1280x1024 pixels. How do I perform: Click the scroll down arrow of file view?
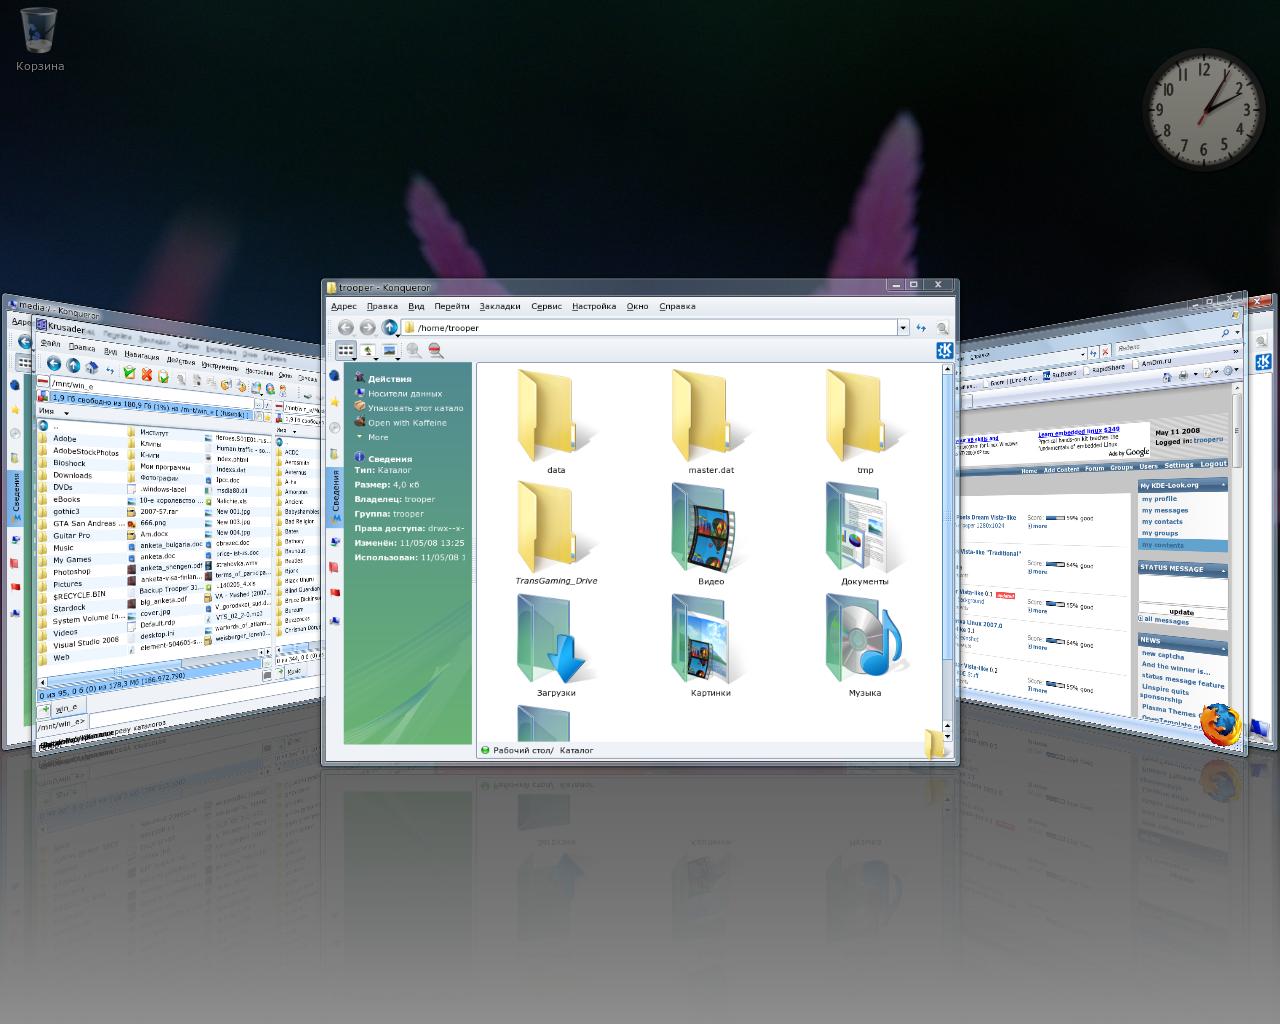point(948,735)
